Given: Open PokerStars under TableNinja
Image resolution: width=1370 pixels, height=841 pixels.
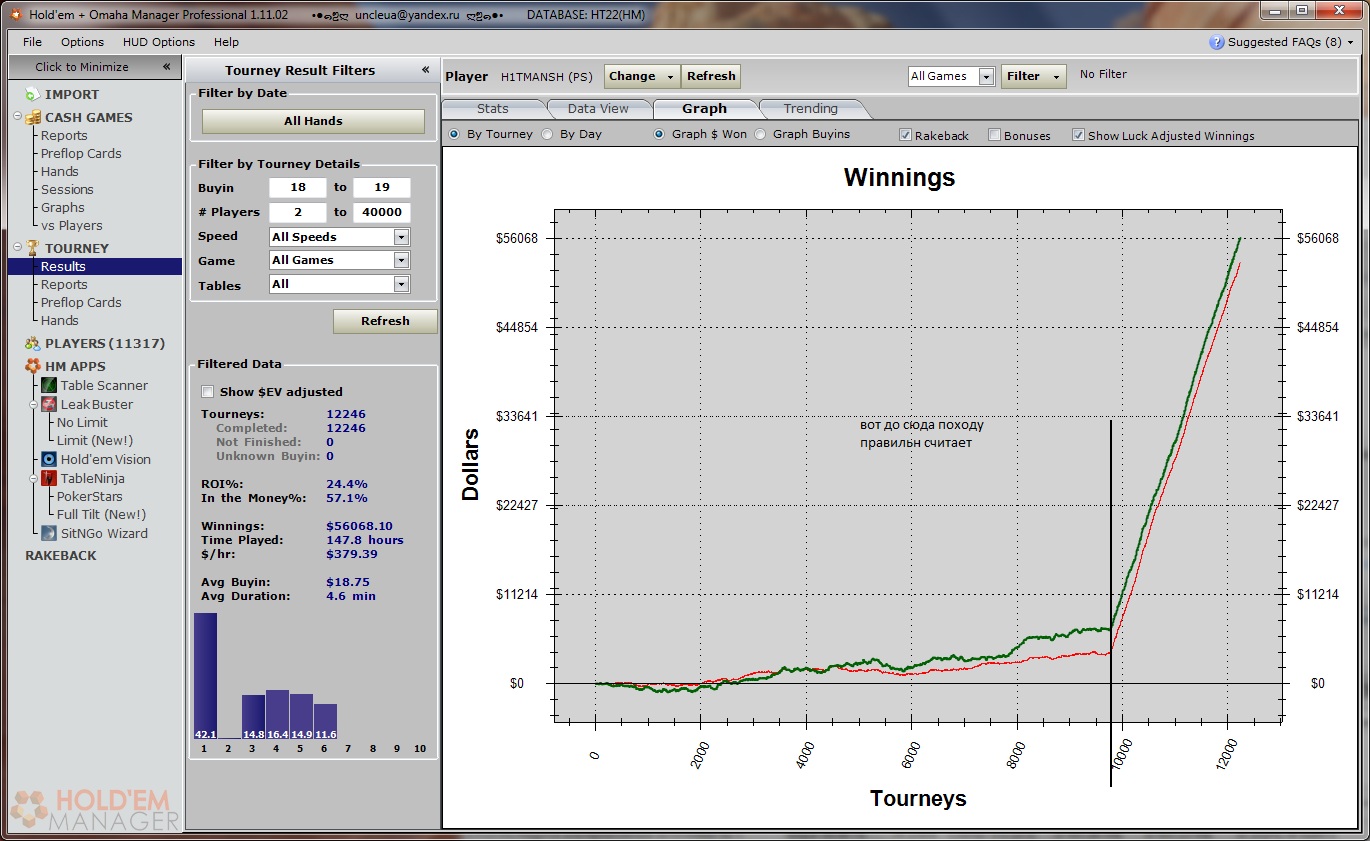Looking at the screenshot, I should pyautogui.click(x=90, y=496).
